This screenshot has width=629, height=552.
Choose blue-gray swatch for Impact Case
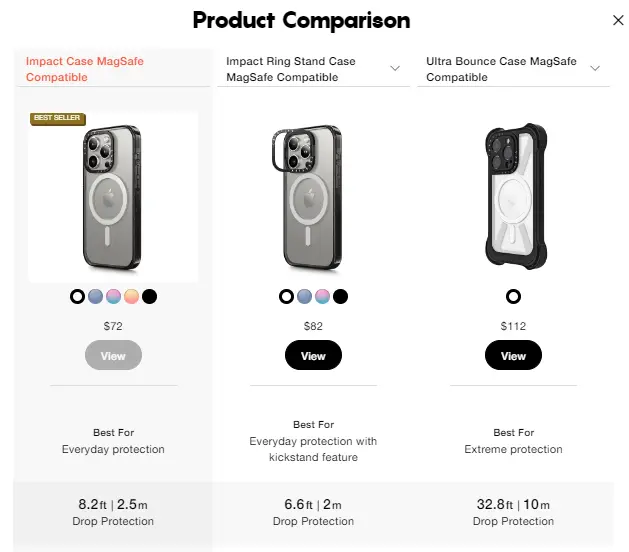(95, 296)
